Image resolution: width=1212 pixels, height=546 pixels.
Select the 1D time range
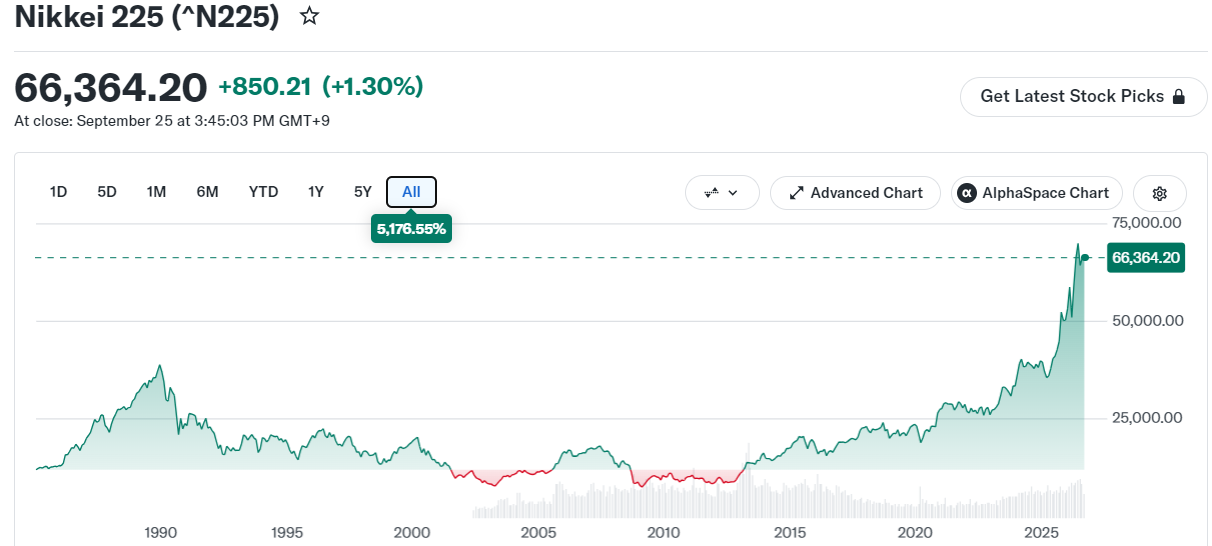click(58, 192)
